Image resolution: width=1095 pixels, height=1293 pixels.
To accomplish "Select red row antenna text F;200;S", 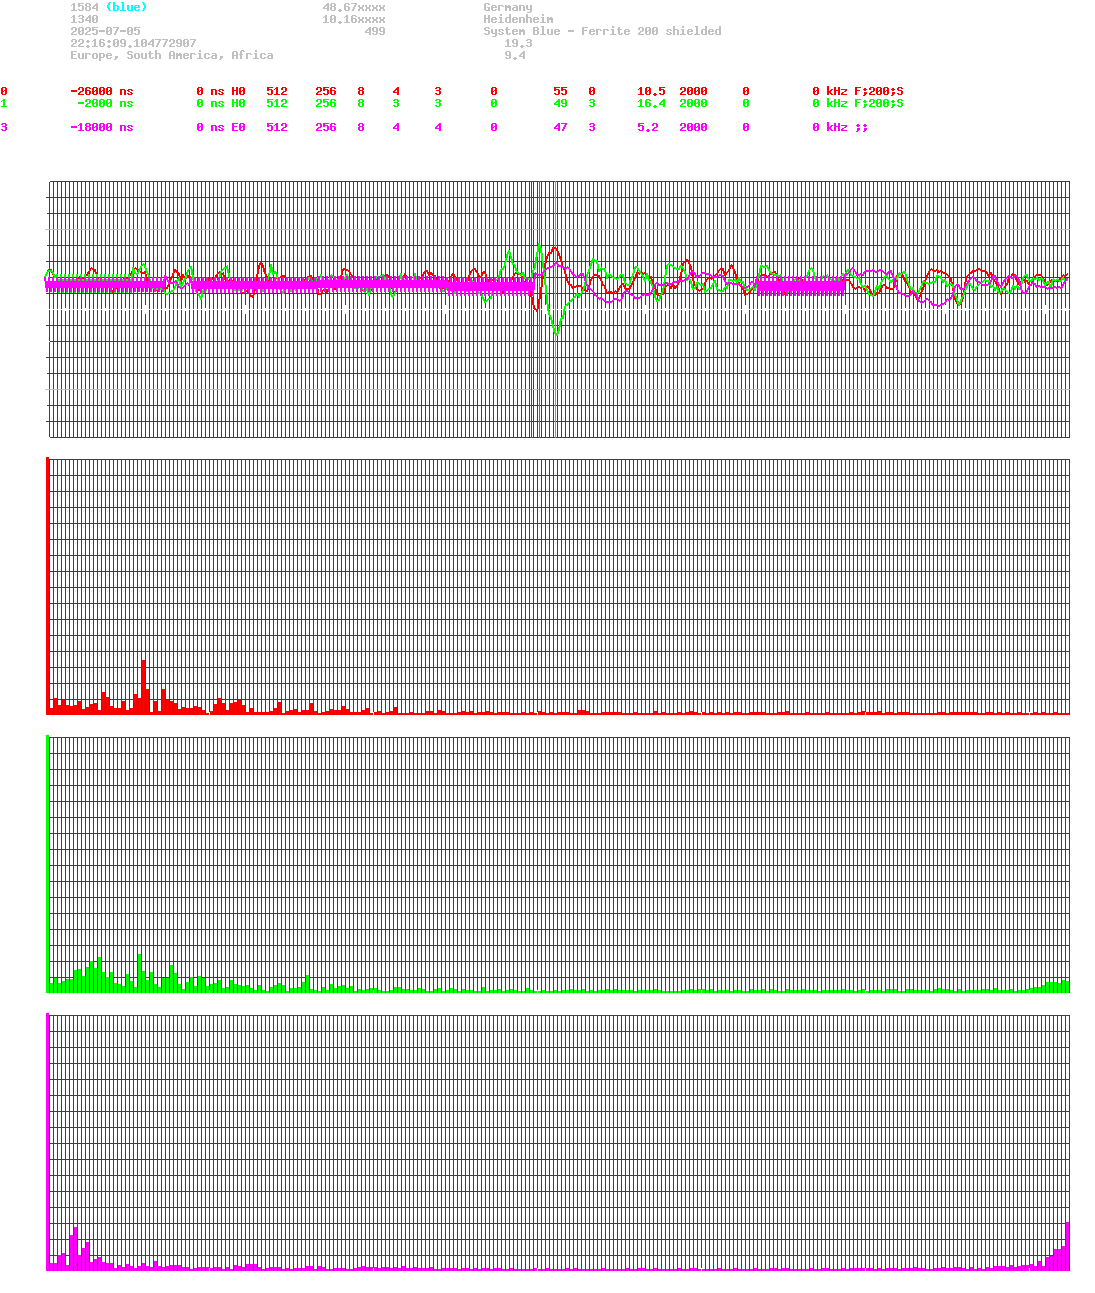I will (879, 91).
